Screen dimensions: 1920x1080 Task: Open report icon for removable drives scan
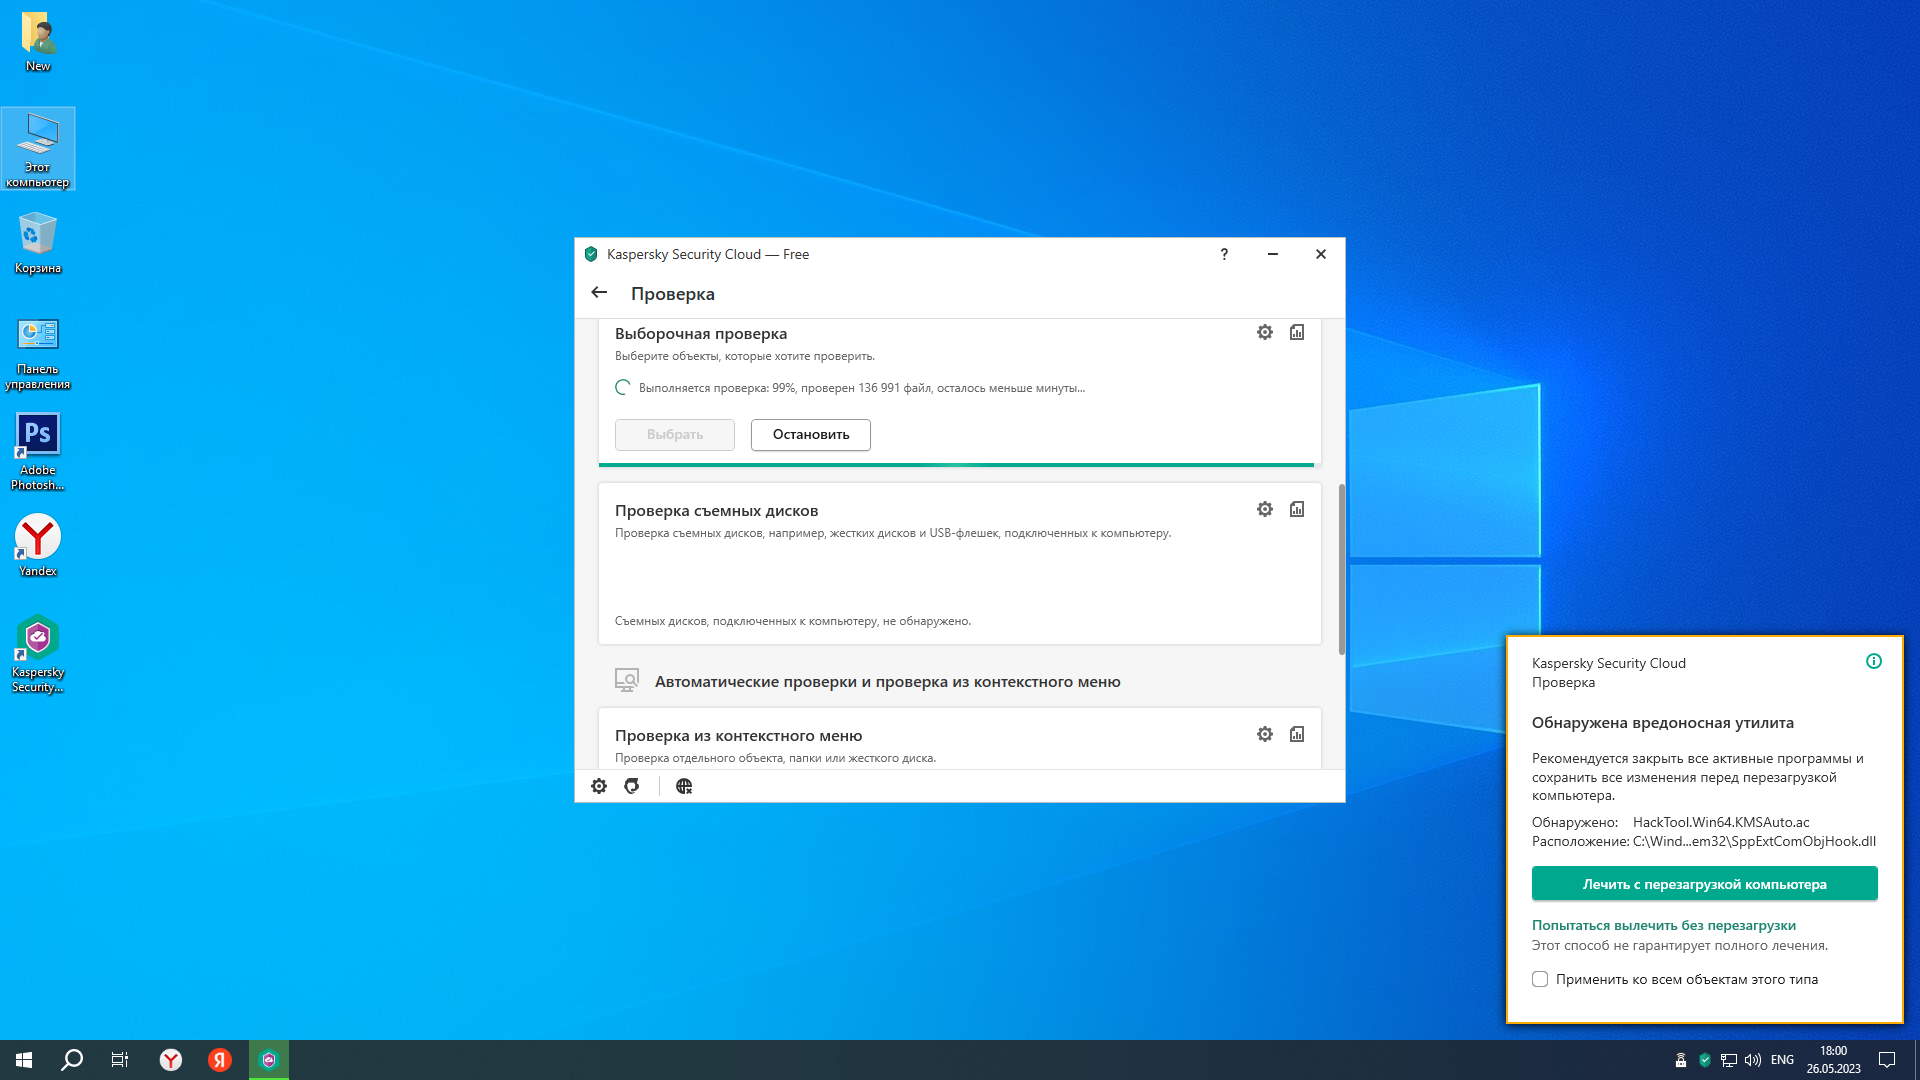[1297, 509]
